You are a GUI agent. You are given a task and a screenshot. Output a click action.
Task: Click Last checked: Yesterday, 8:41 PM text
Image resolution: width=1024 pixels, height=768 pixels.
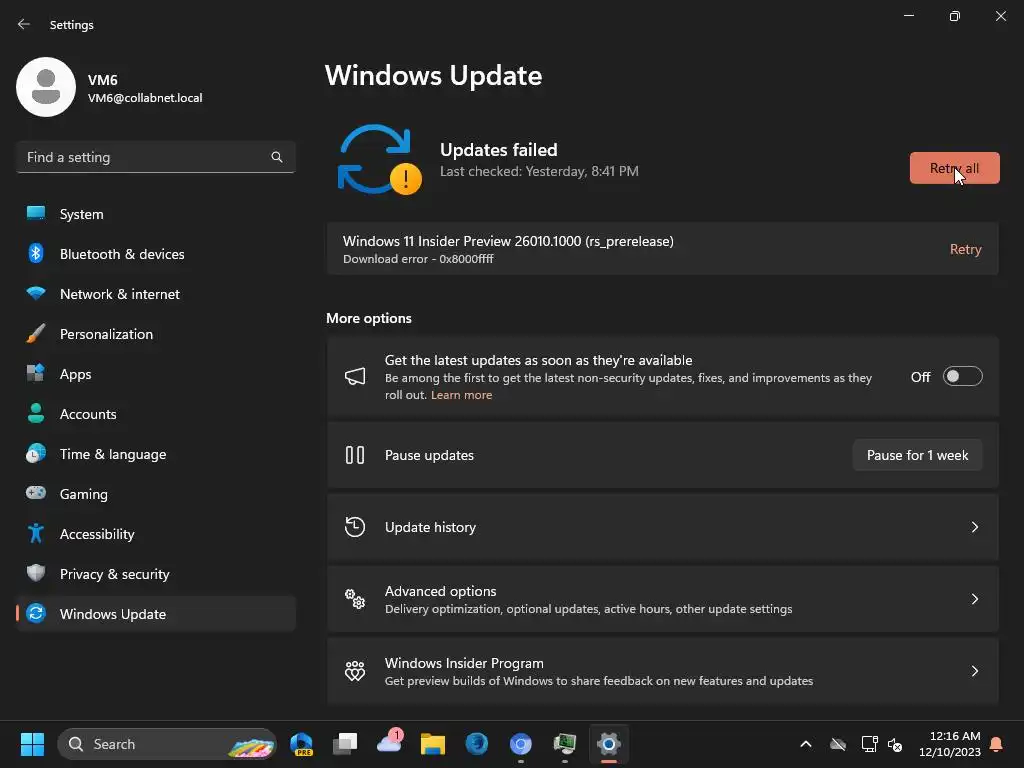coord(539,171)
